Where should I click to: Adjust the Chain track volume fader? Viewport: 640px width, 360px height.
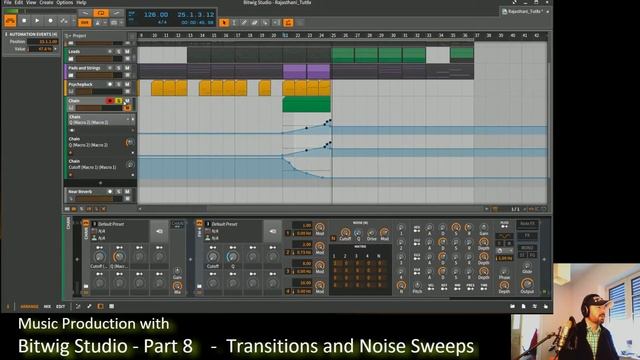99,108
